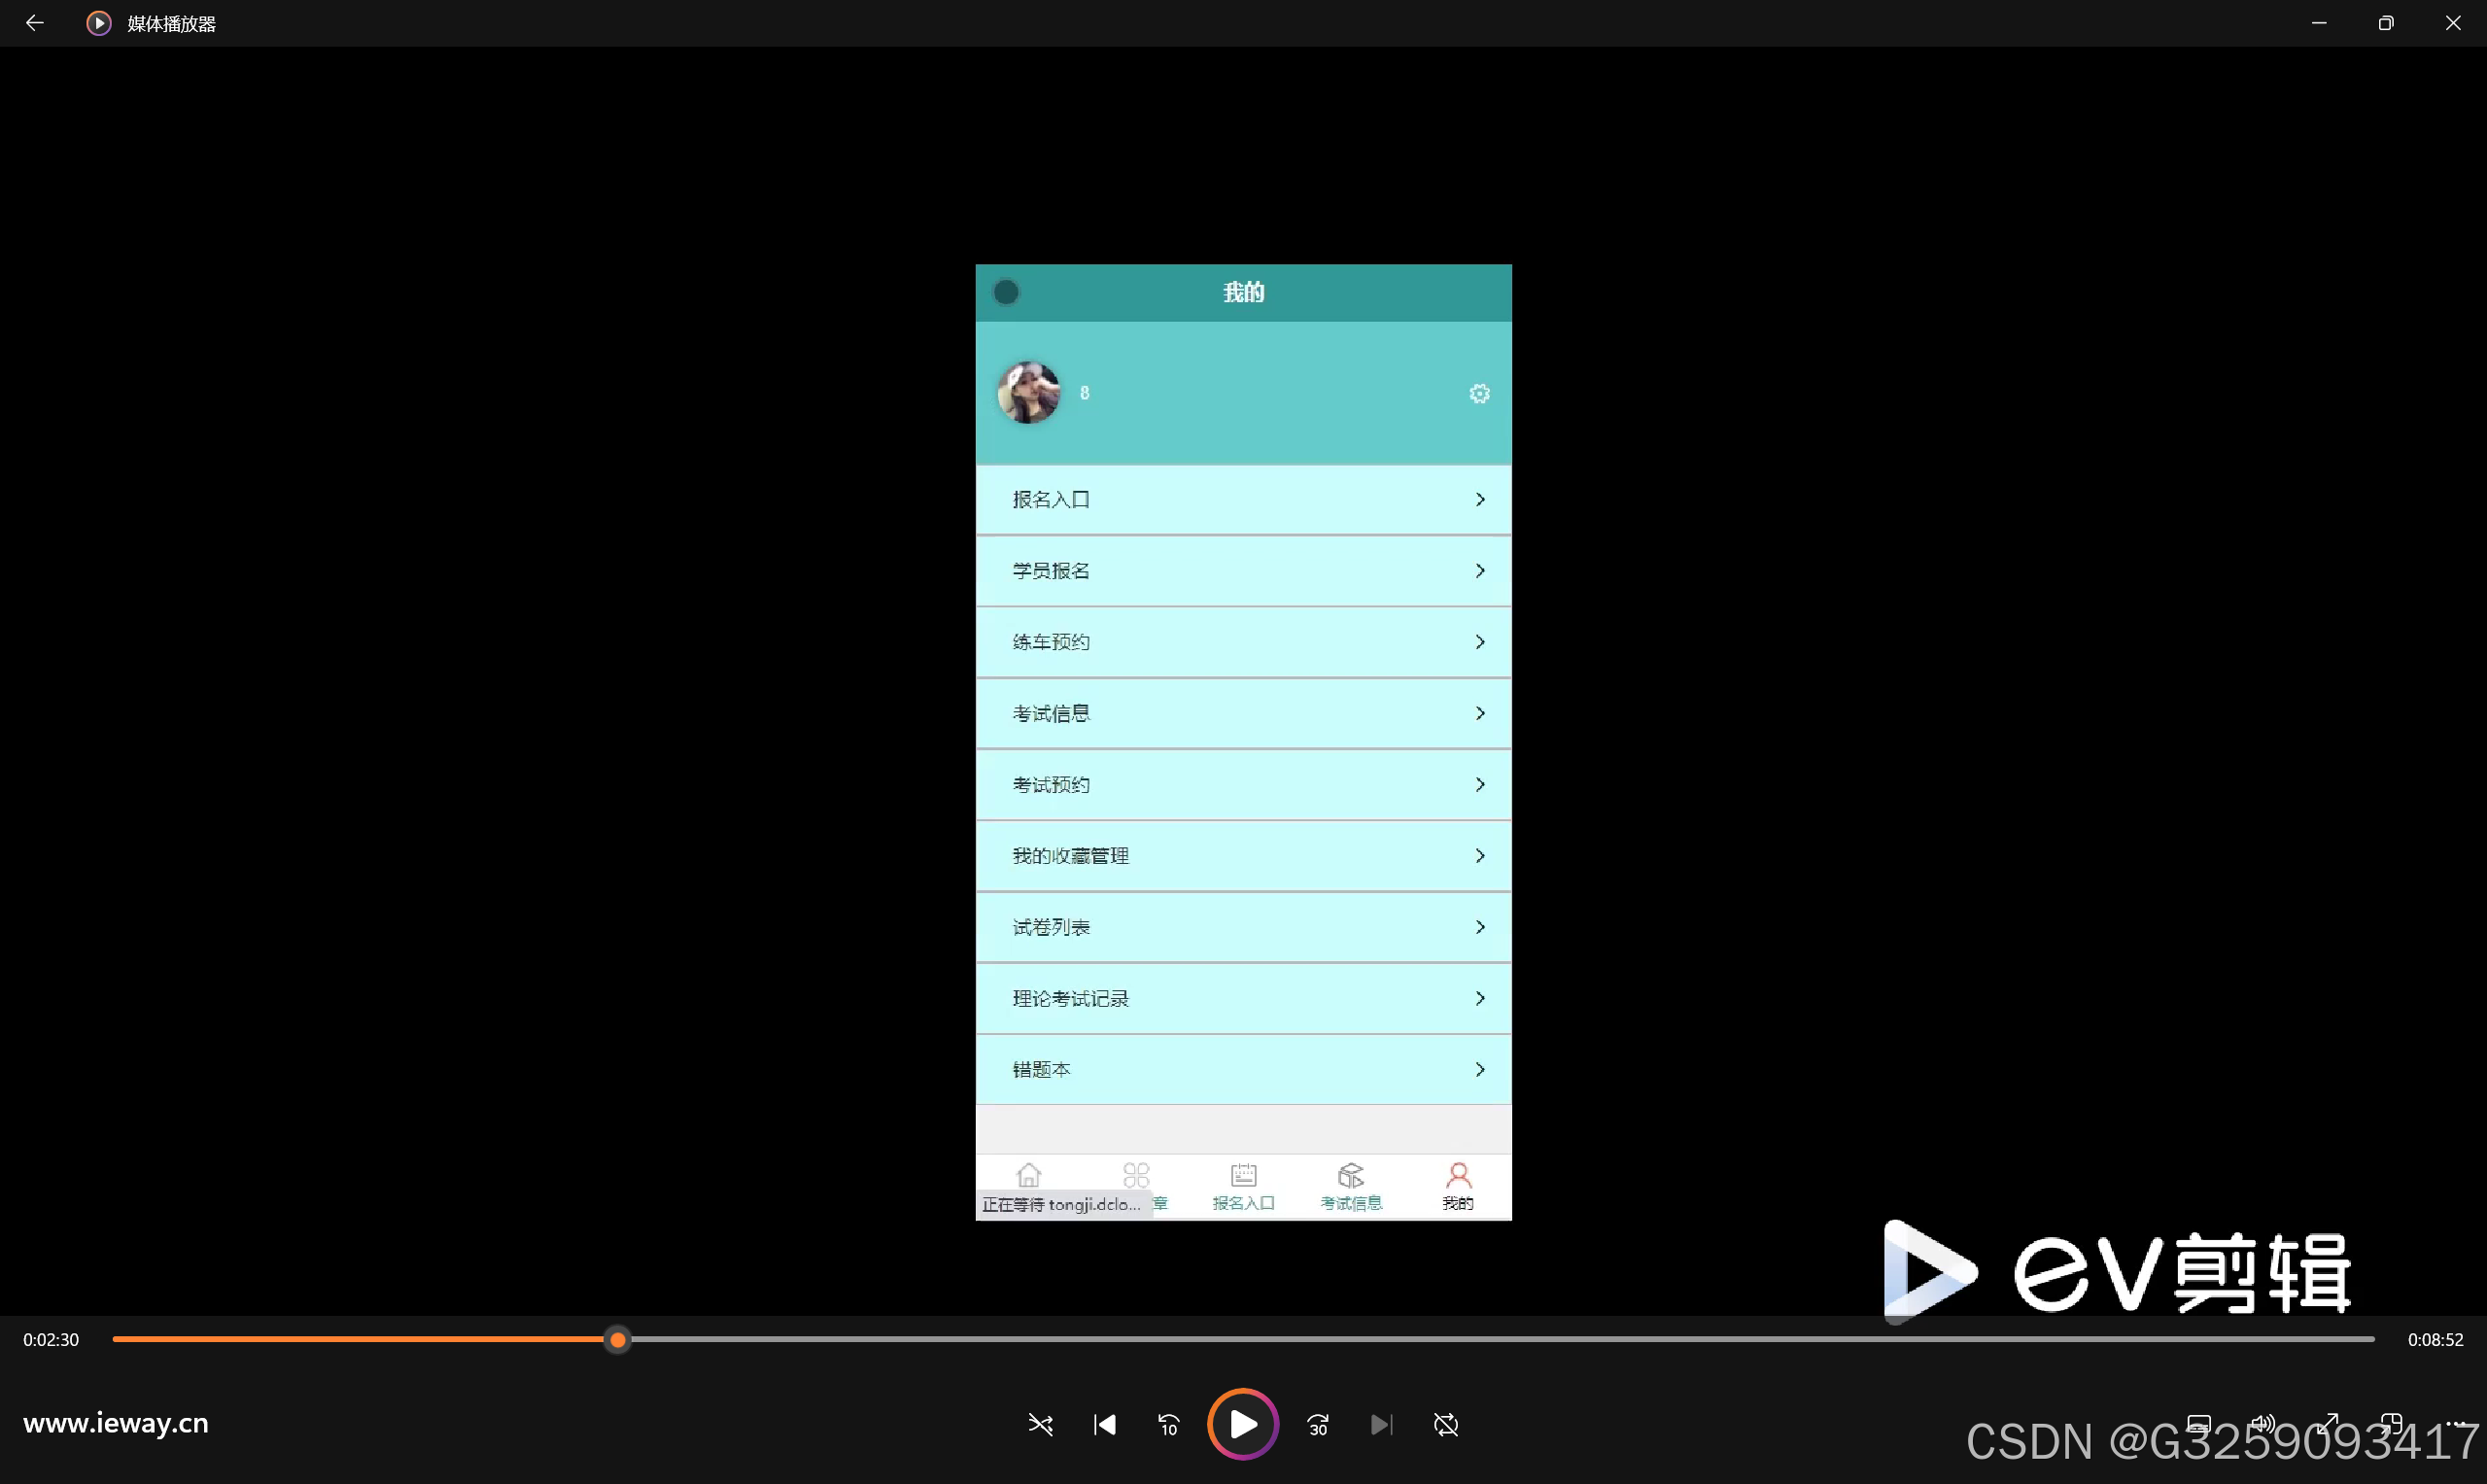This screenshot has width=2487, height=1484.
Task: Skip back 10 seconds
Action: [x=1168, y=1424]
